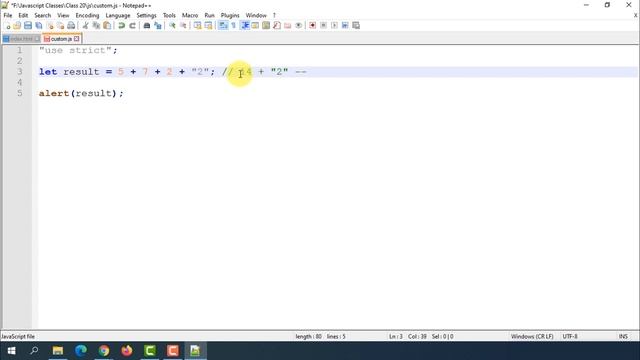
Task: Click the JavaScript file status bar label
Action: coord(18,336)
